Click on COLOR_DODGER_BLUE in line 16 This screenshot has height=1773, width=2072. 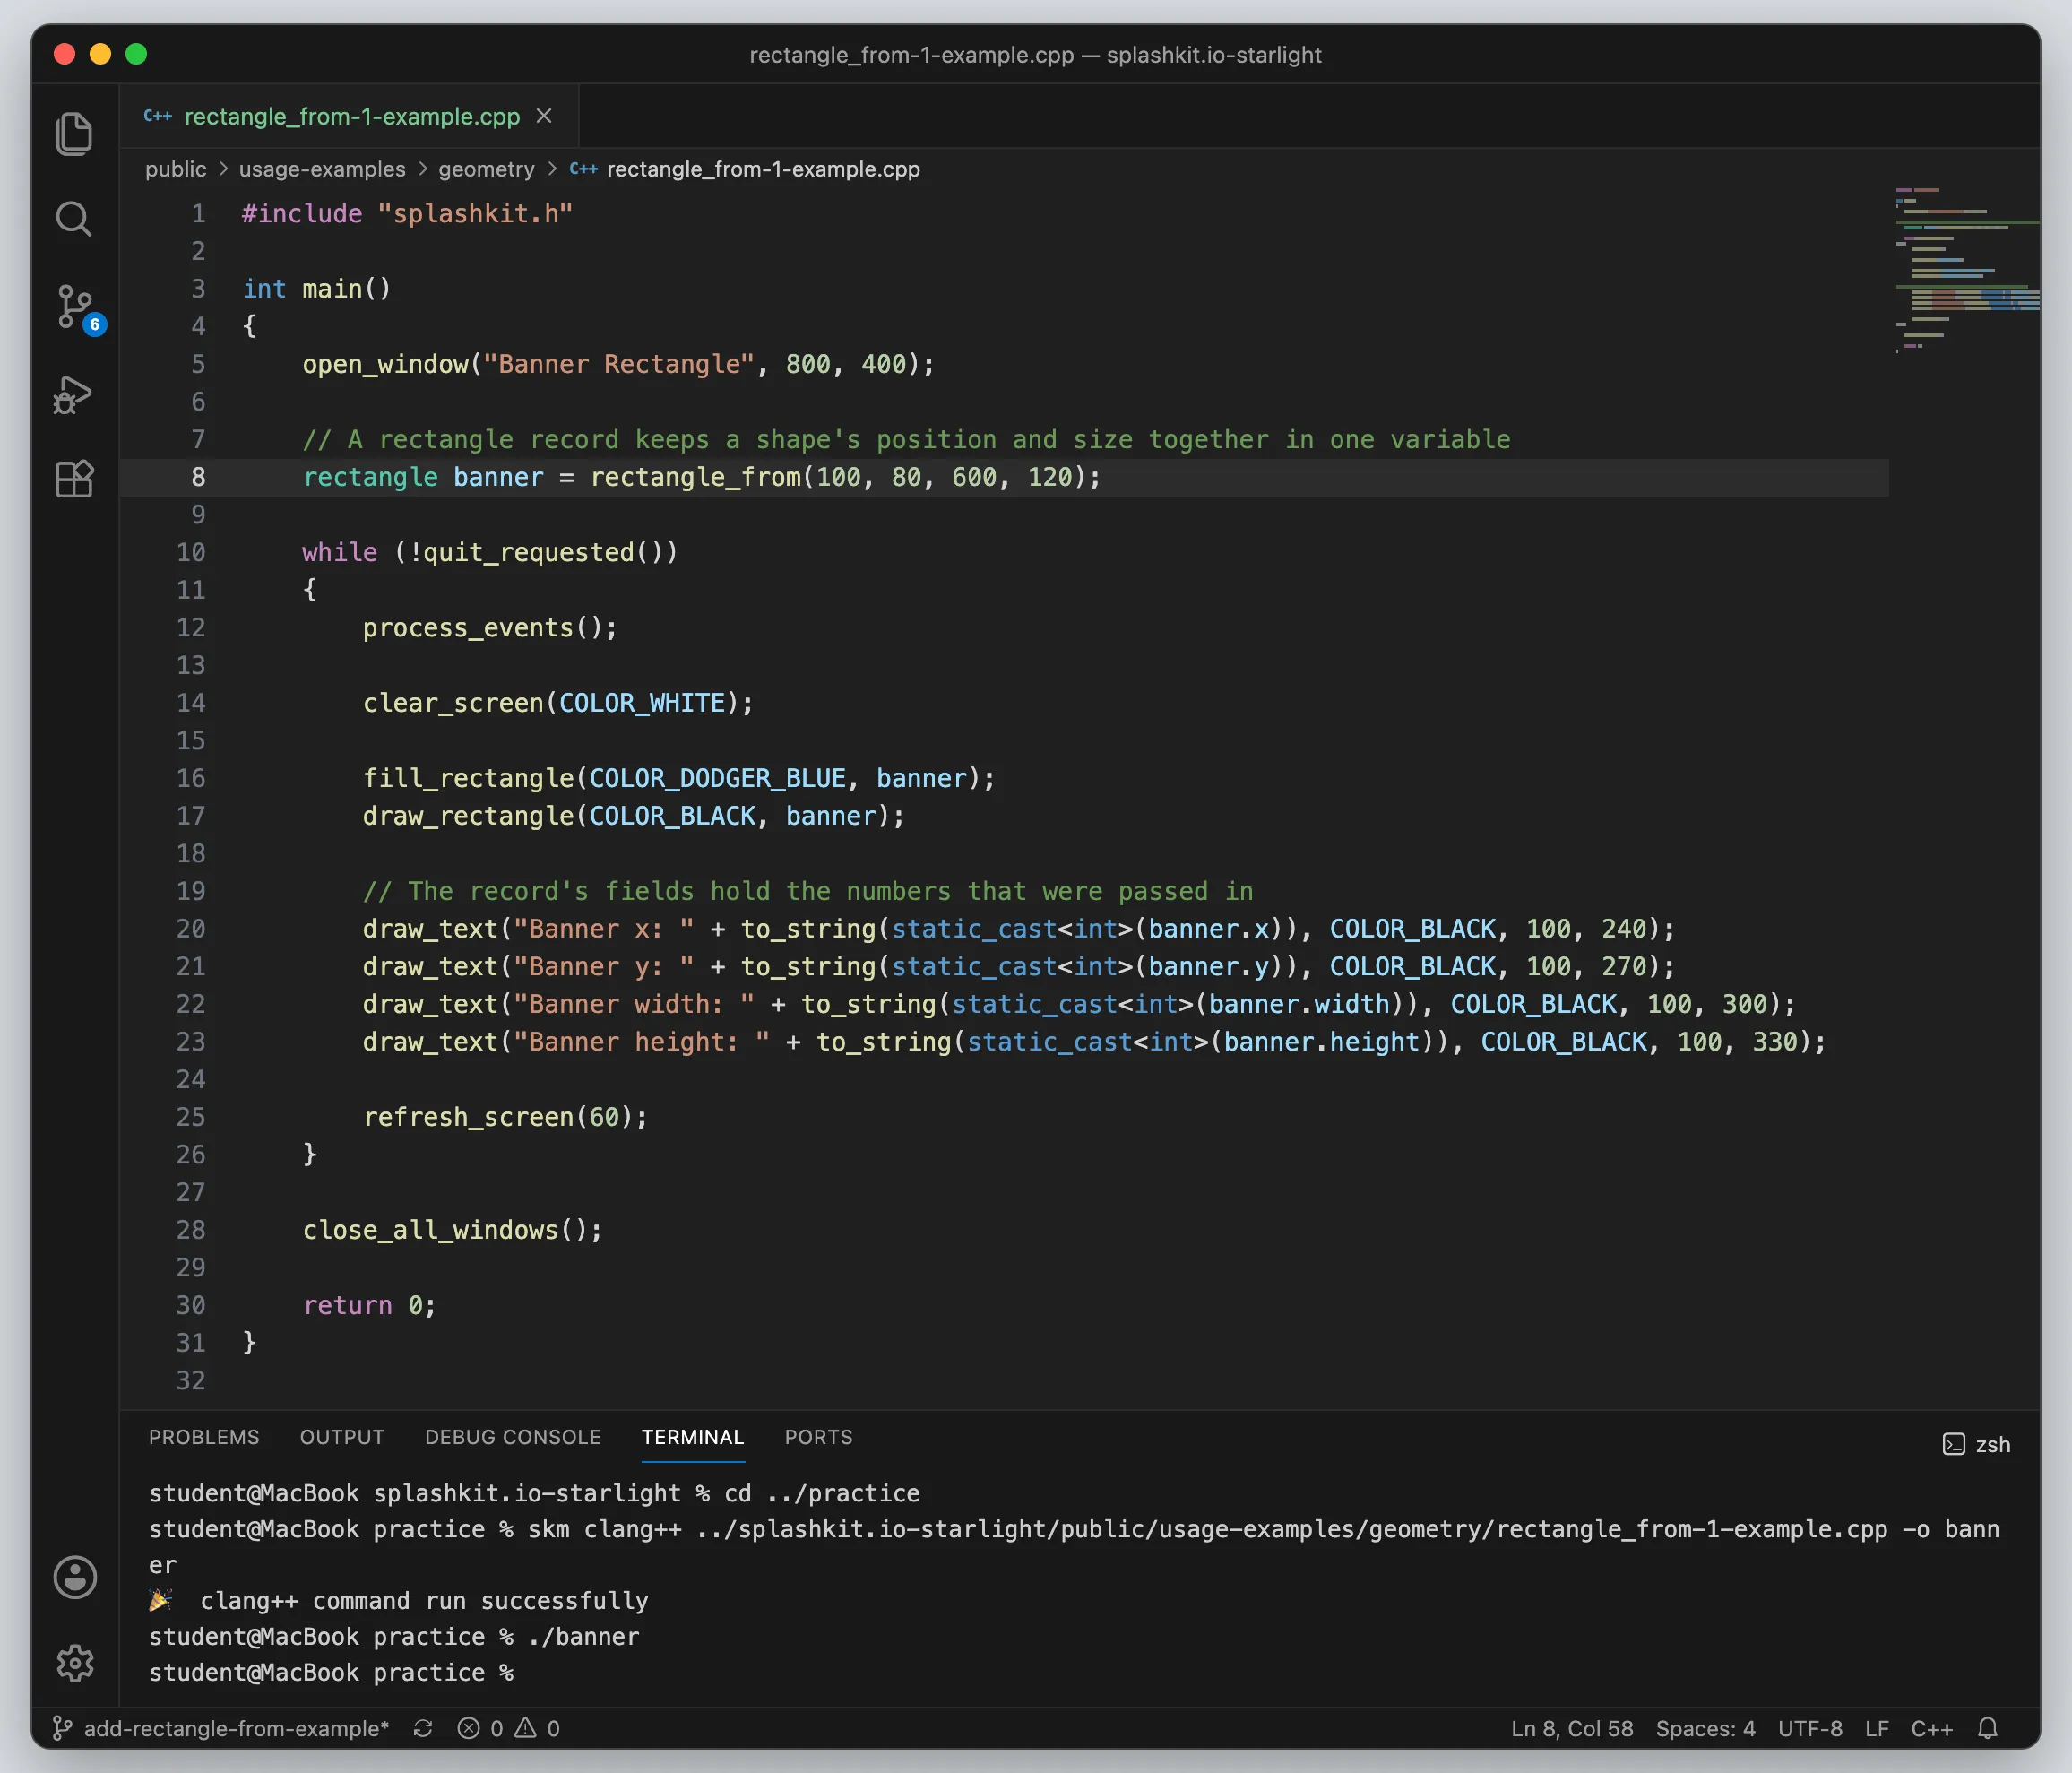click(717, 778)
